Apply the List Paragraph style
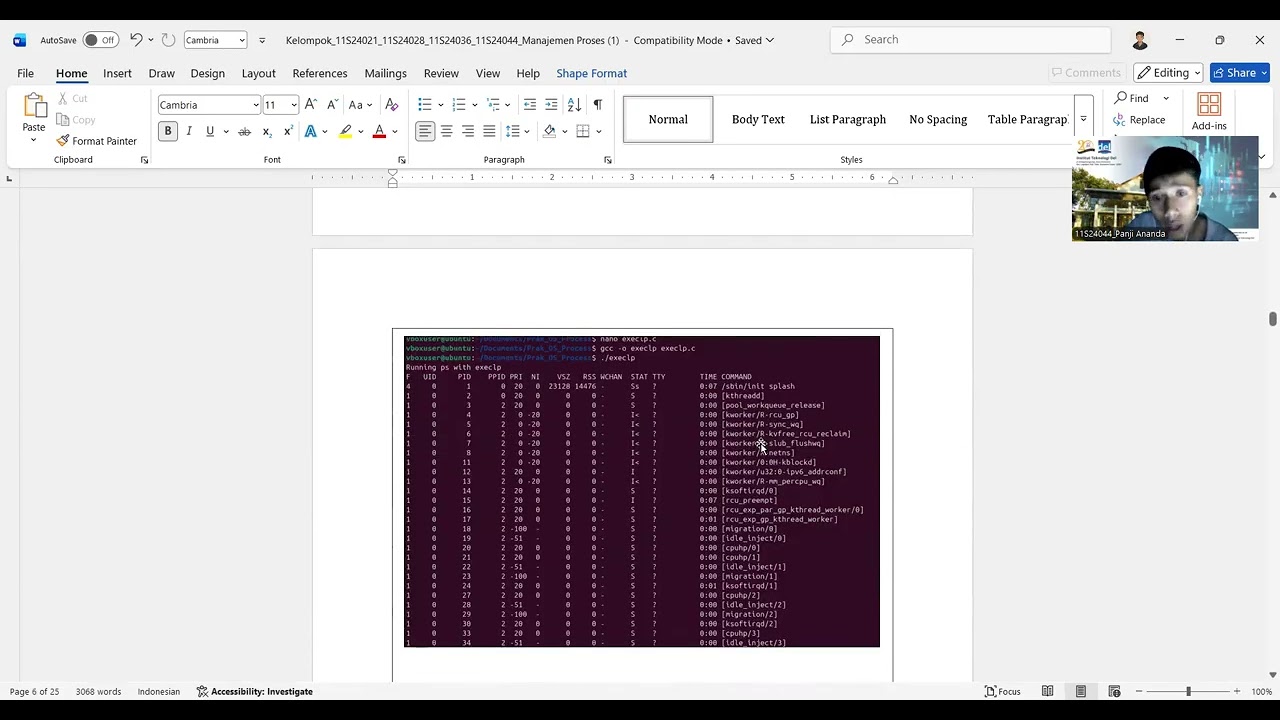The height and width of the screenshot is (720, 1280). pos(848,119)
